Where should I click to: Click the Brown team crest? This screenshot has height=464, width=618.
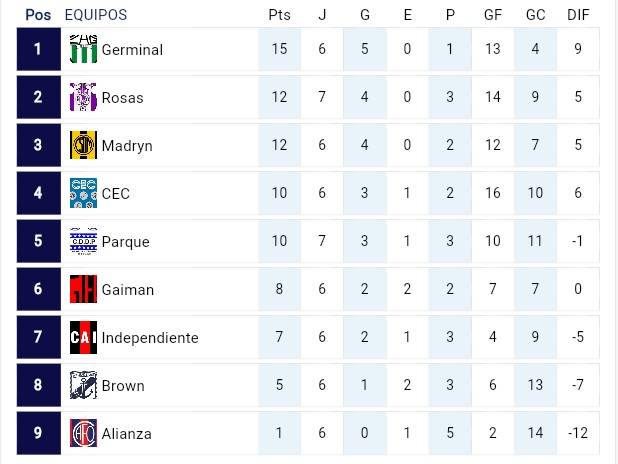(83, 385)
